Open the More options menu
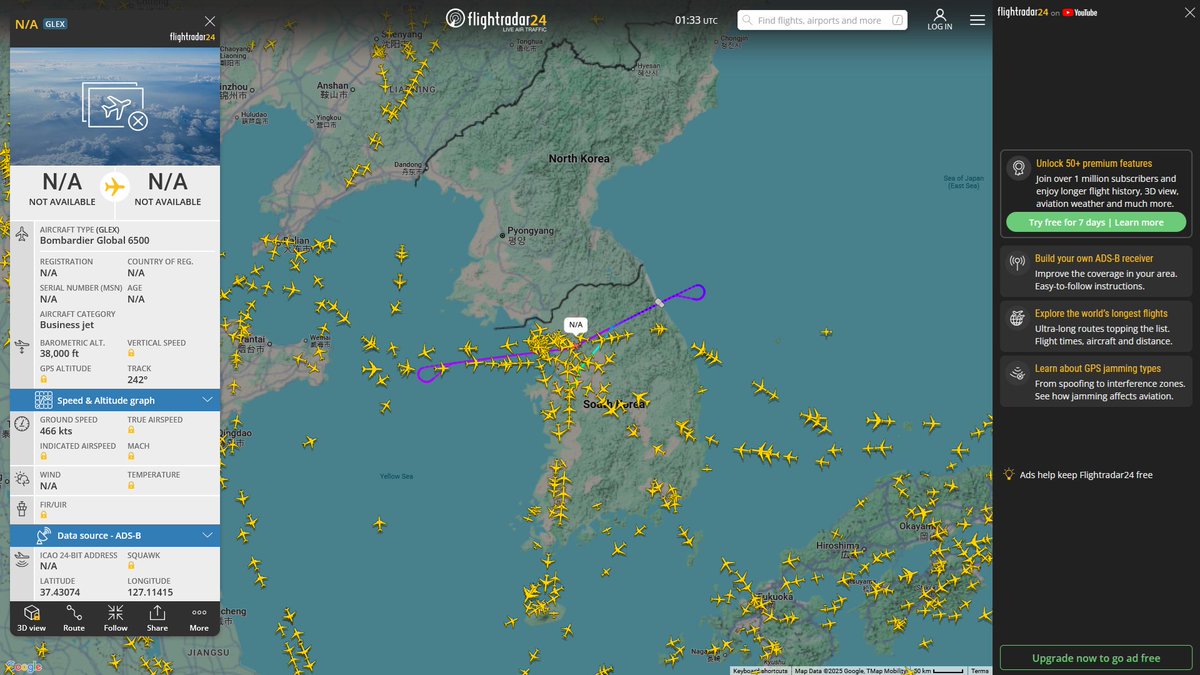This screenshot has height=675, width=1200. (x=199, y=618)
